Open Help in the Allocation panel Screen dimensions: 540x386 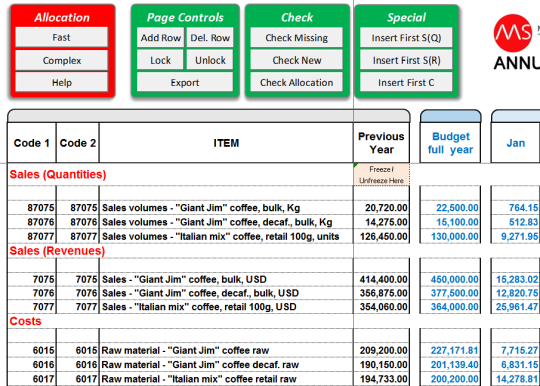[61, 82]
